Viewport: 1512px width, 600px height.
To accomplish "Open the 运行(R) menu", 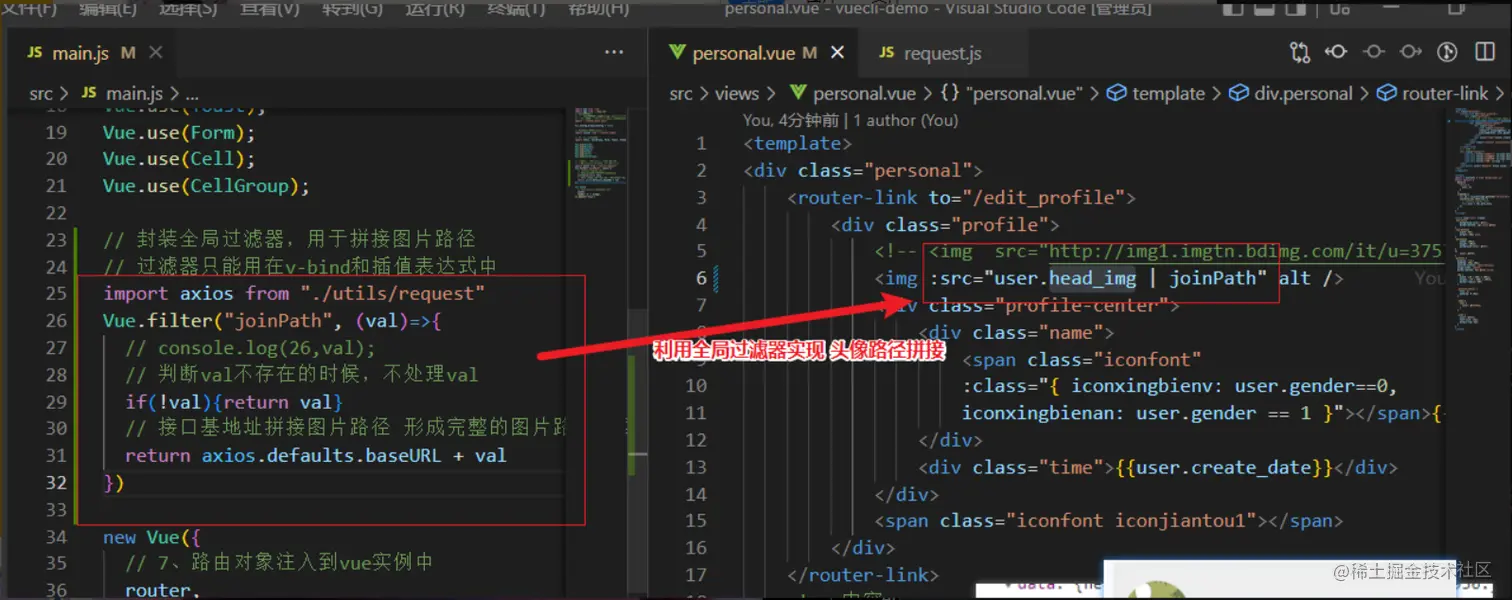I will click(435, 9).
